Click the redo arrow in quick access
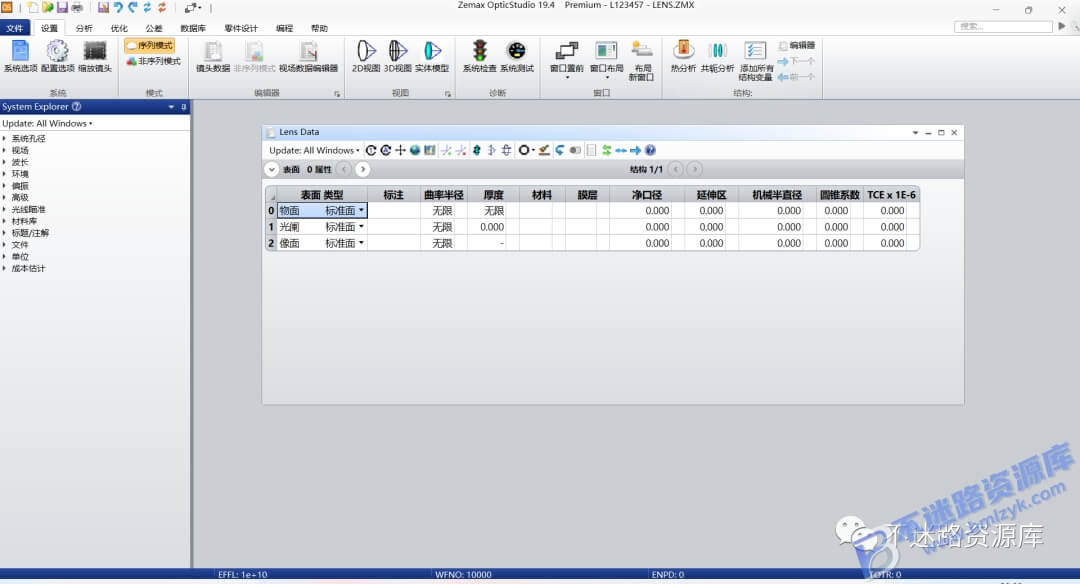Viewport: 1080px width, 584px height. point(133,8)
